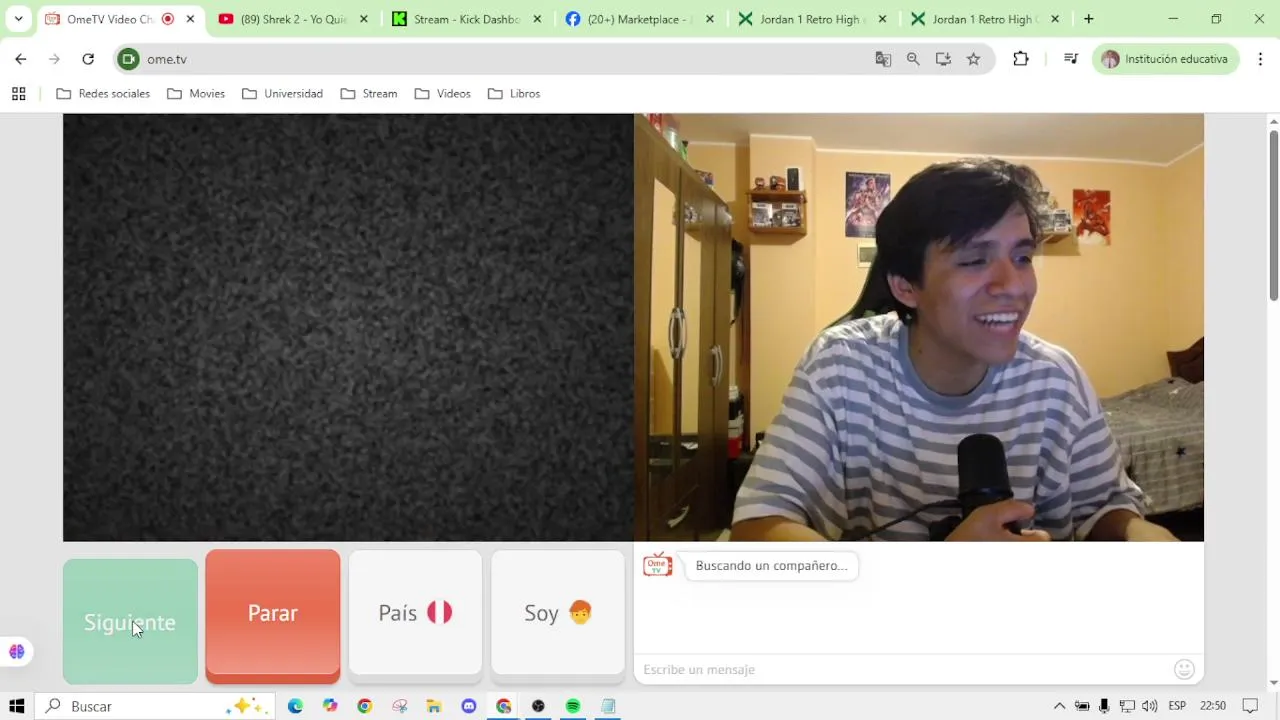1280x720 pixels.
Task: Close the OmeTV Video Chat tab
Action: point(190,19)
